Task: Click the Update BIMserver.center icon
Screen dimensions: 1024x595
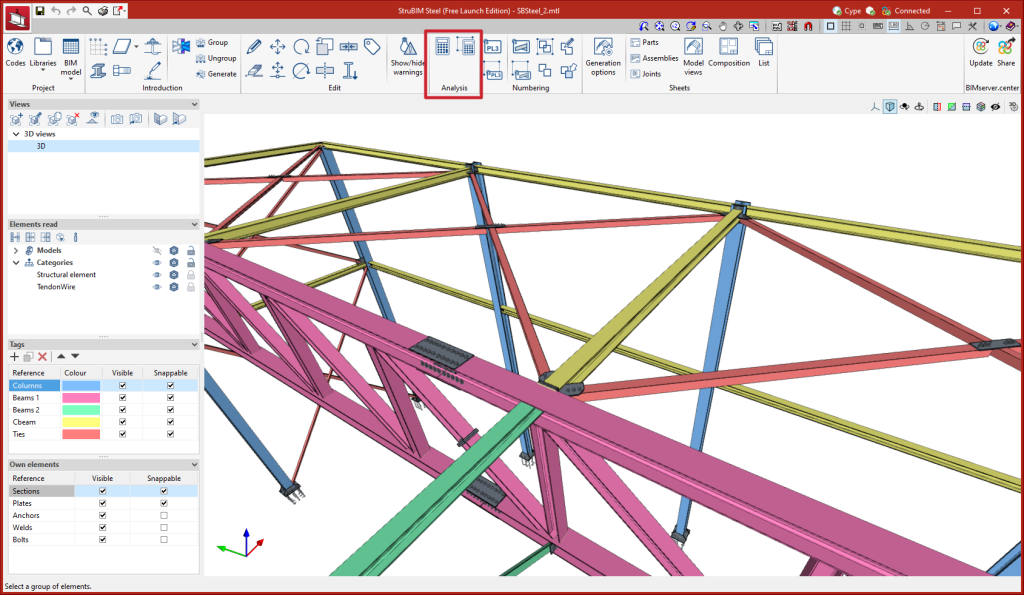Action: click(x=980, y=52)
